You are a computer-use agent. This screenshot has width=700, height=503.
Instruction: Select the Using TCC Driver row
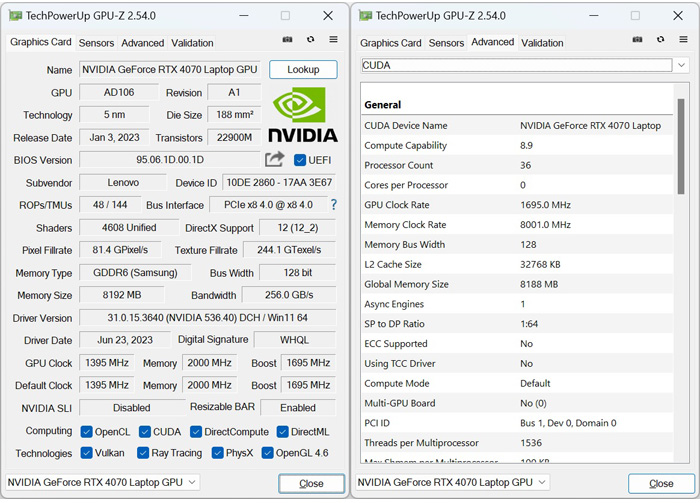click(x=518, y=364)
